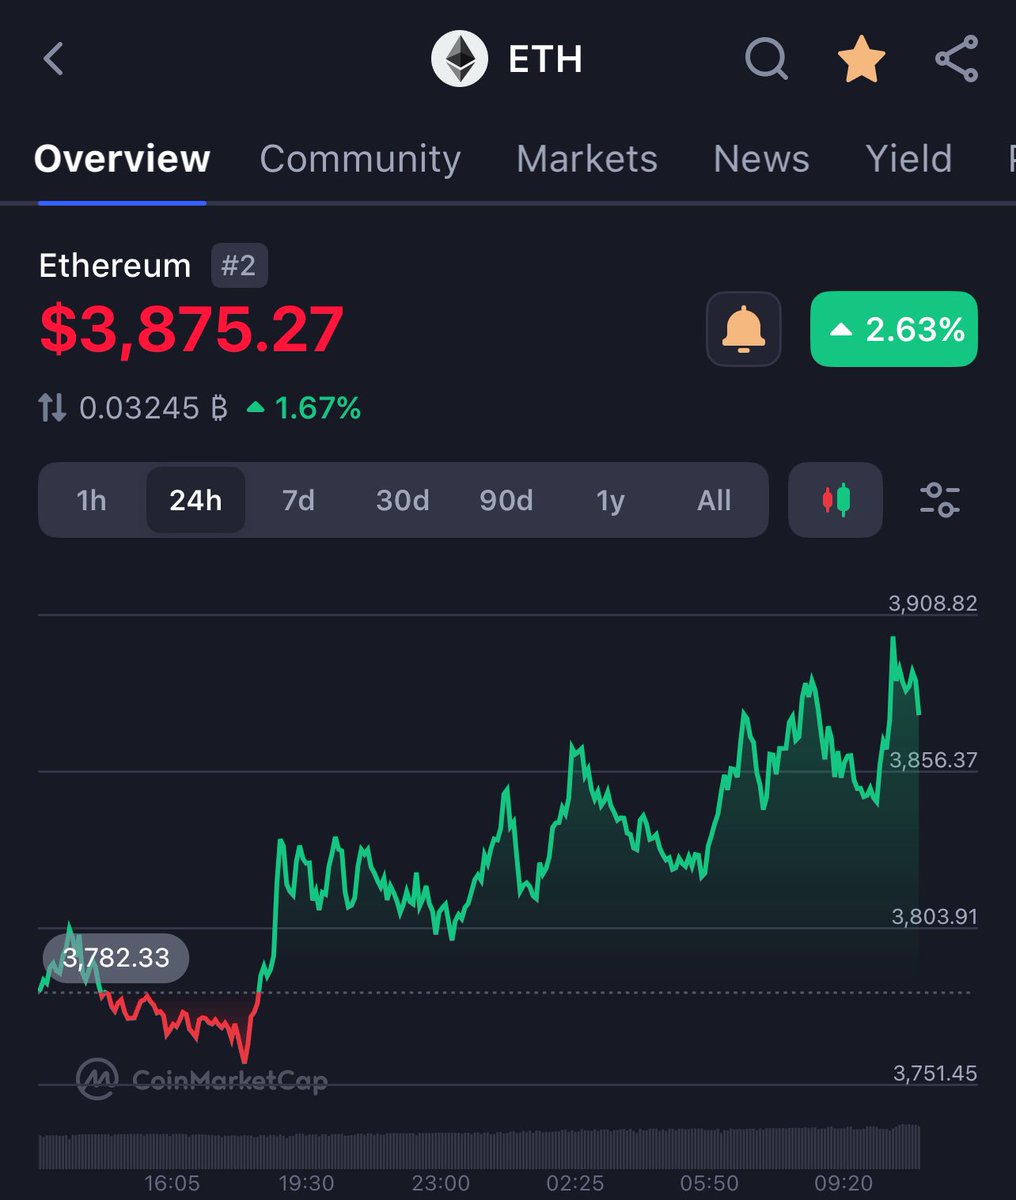Tap the Ethereum name label

(115, 266)
